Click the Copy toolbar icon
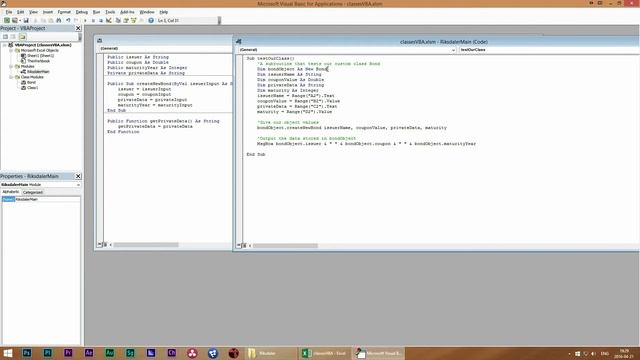 (x=43, y=20)
